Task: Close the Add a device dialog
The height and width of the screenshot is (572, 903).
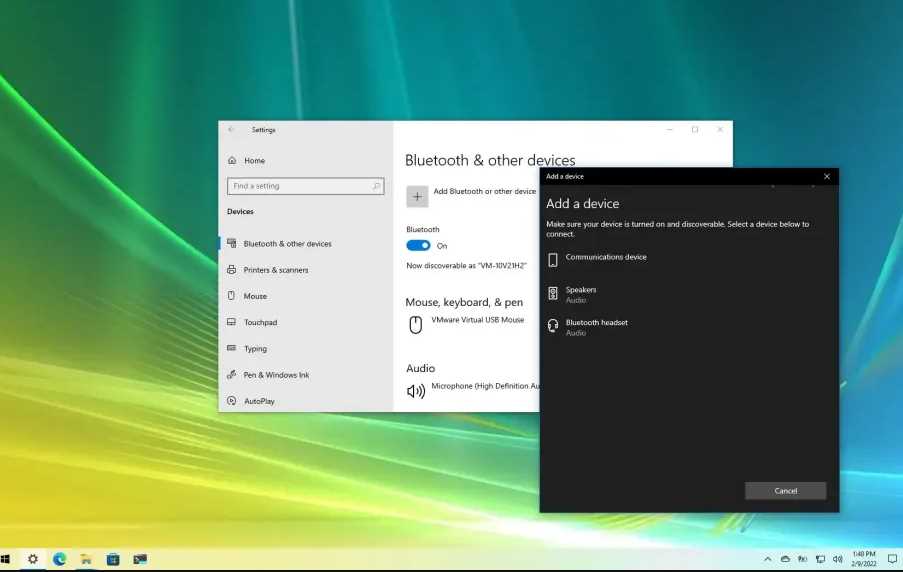Action: tap(826, 177)
